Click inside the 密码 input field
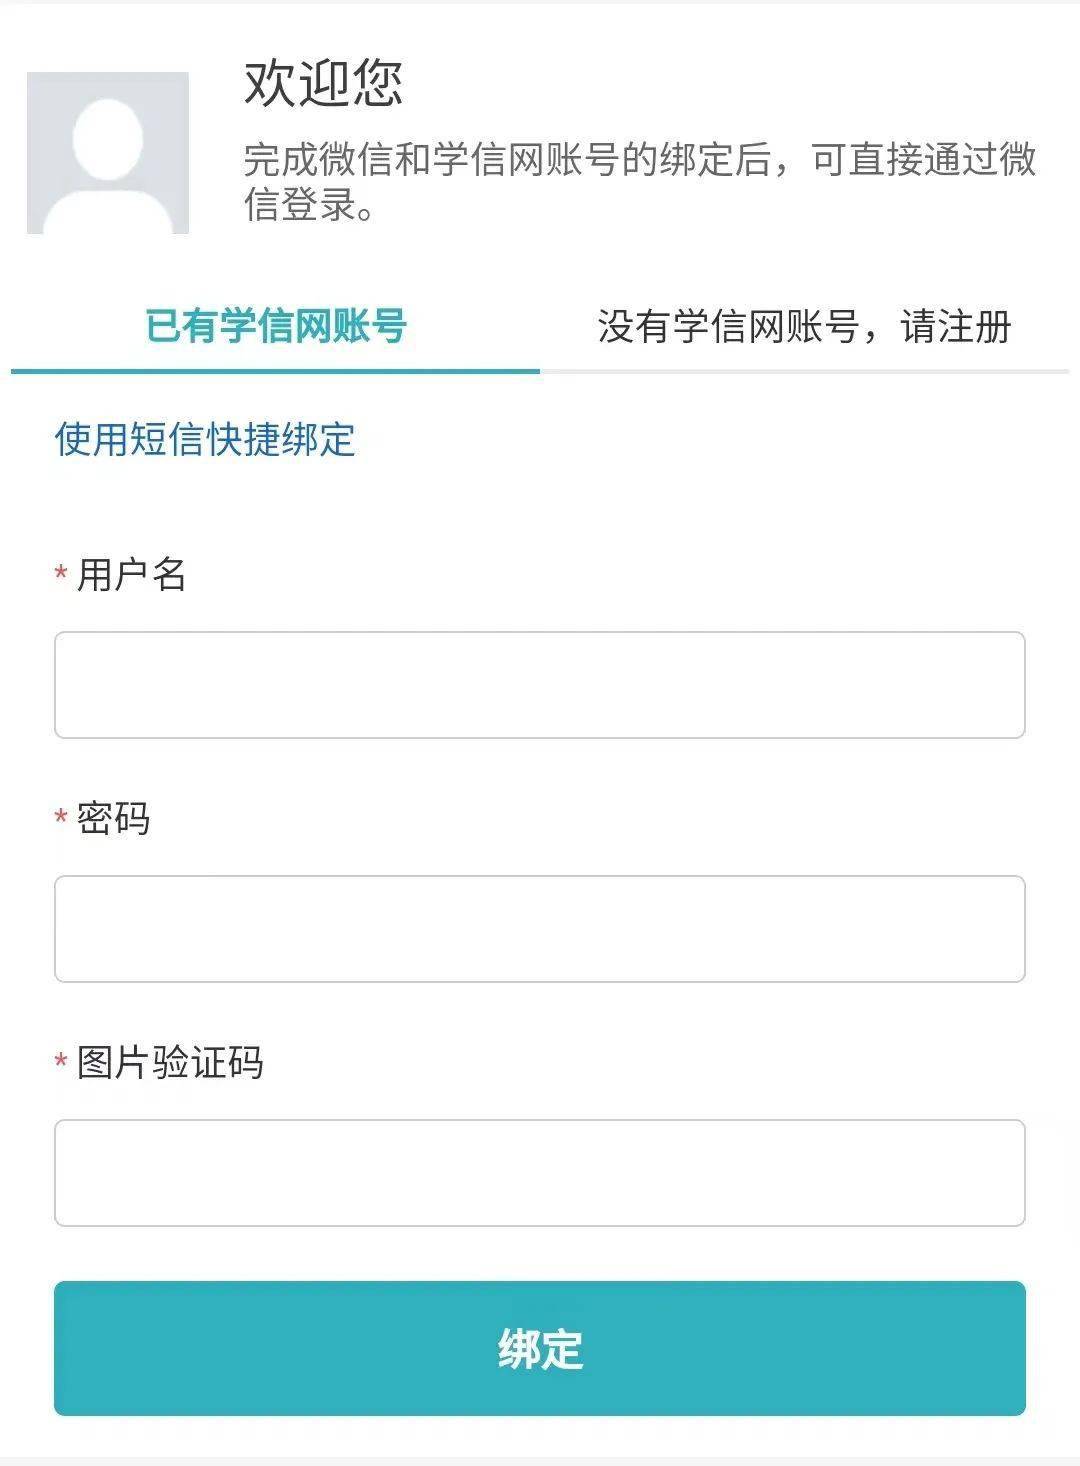 click(540, 928)
